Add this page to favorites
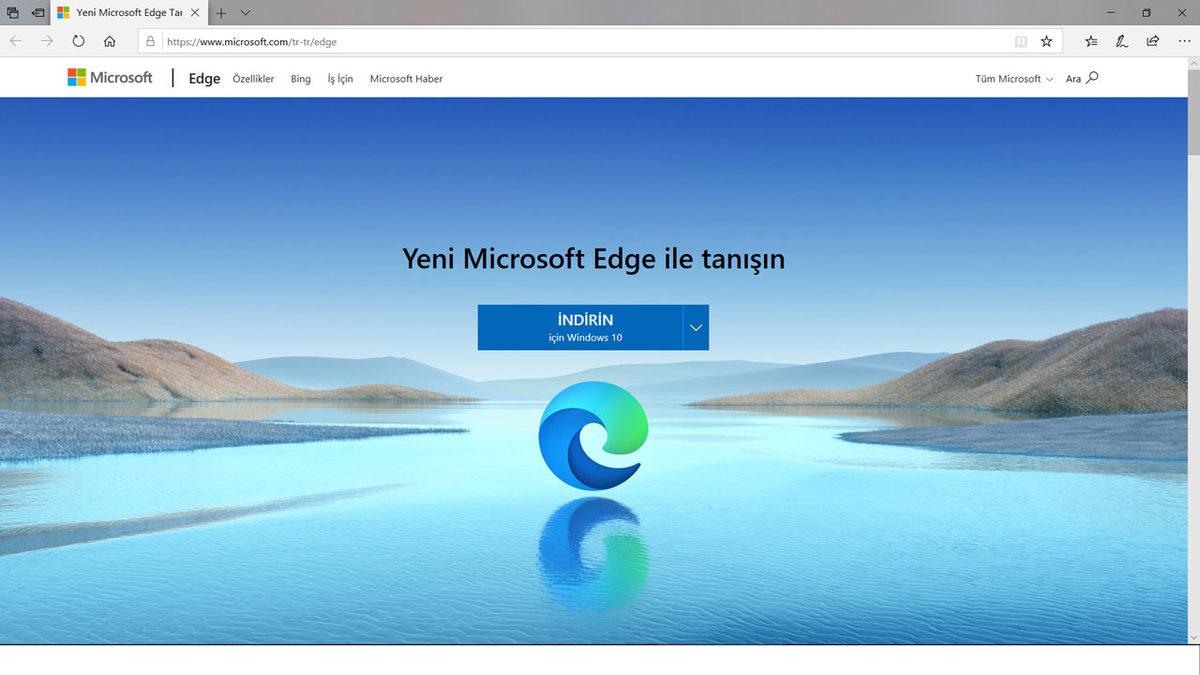The height and width of the screenshot is (675, 1200). coord(1046,41)
